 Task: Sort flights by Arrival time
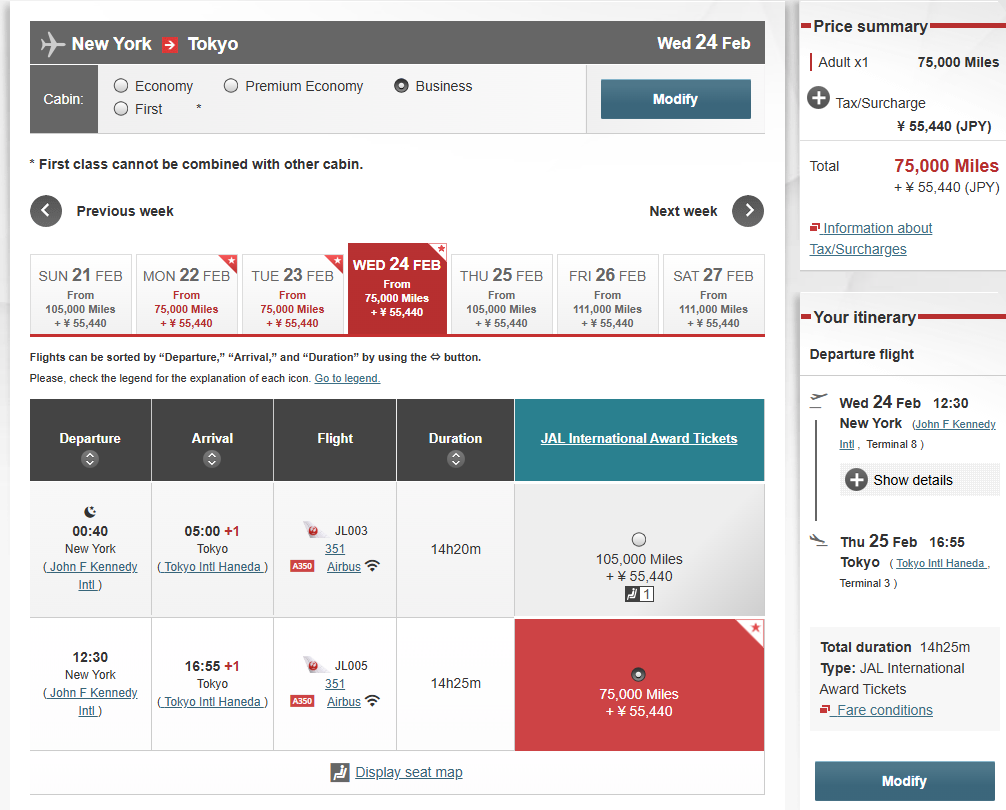(x=212, y=459)
